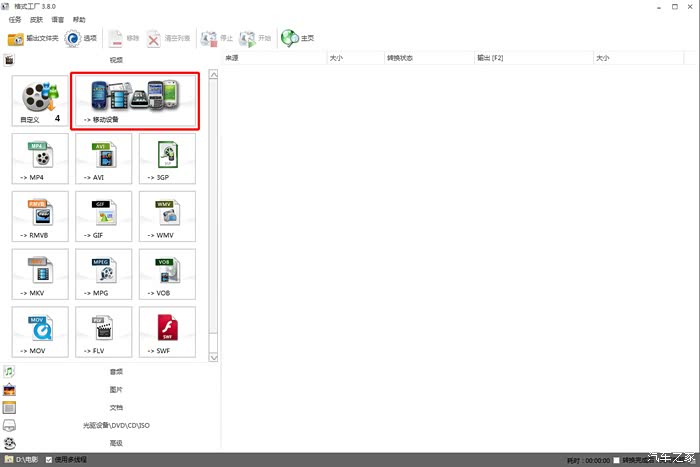
Task: Click the MOV QuickTime format icon
Action: coord(40,333)
